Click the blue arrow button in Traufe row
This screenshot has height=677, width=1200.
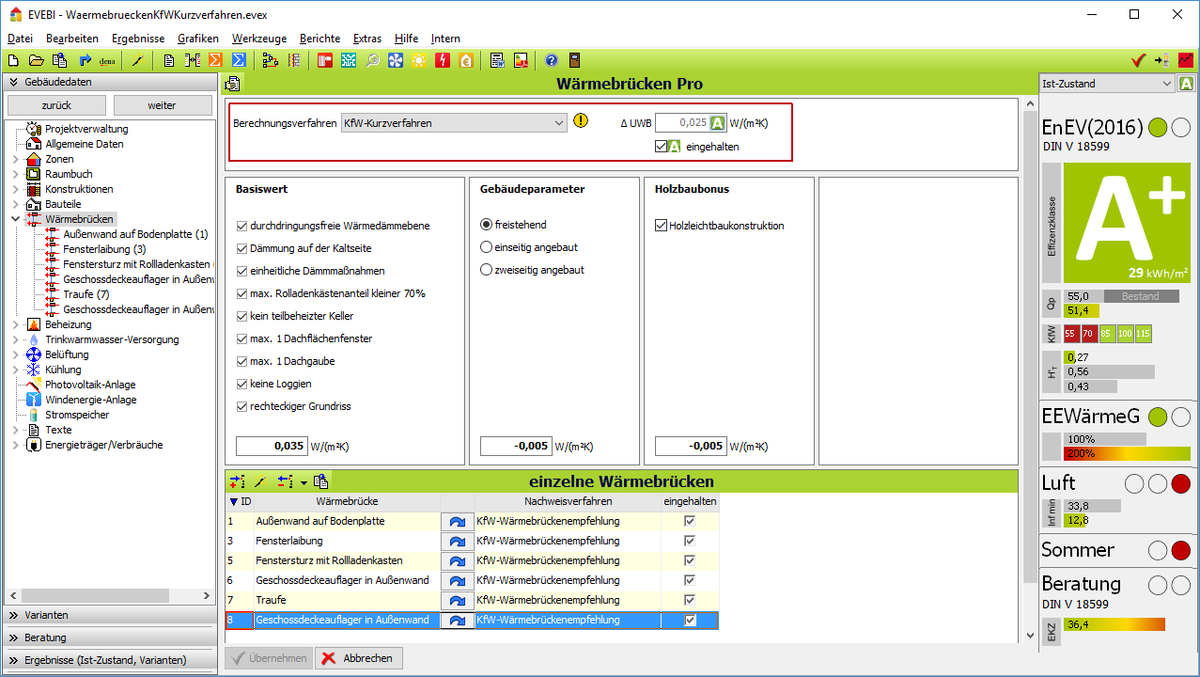458,600
